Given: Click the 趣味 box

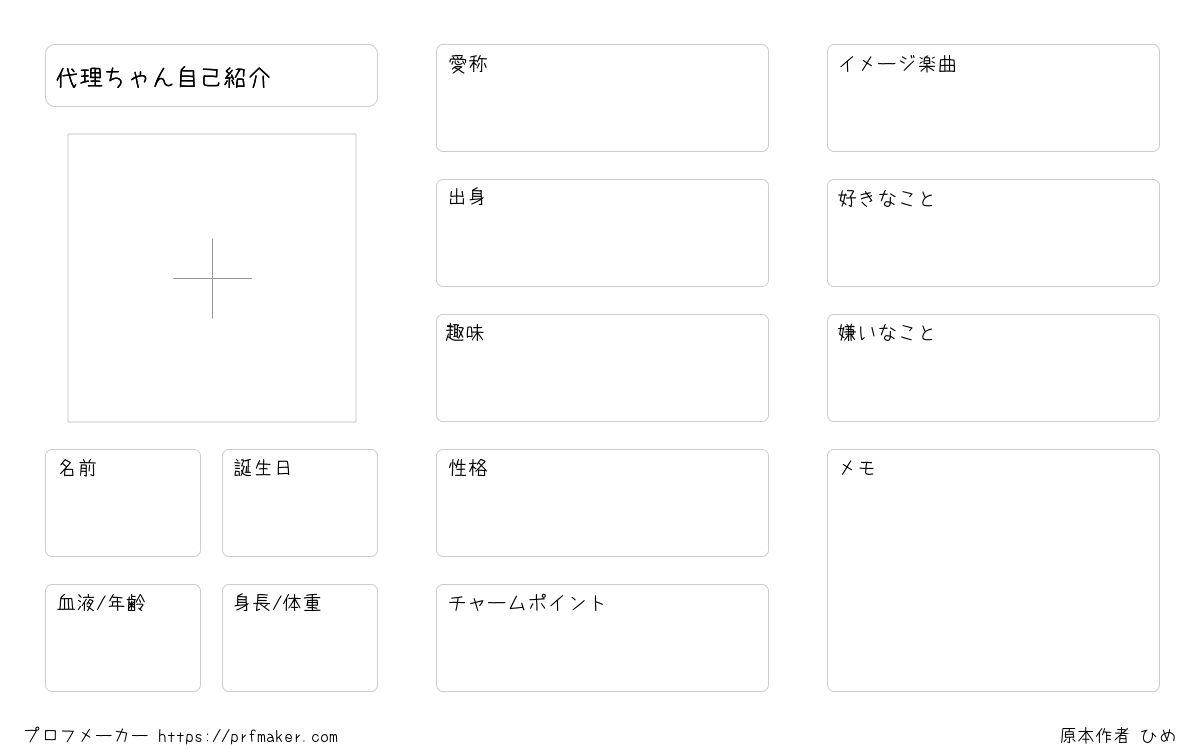Looking at the screenshot, I should point(602,368).
